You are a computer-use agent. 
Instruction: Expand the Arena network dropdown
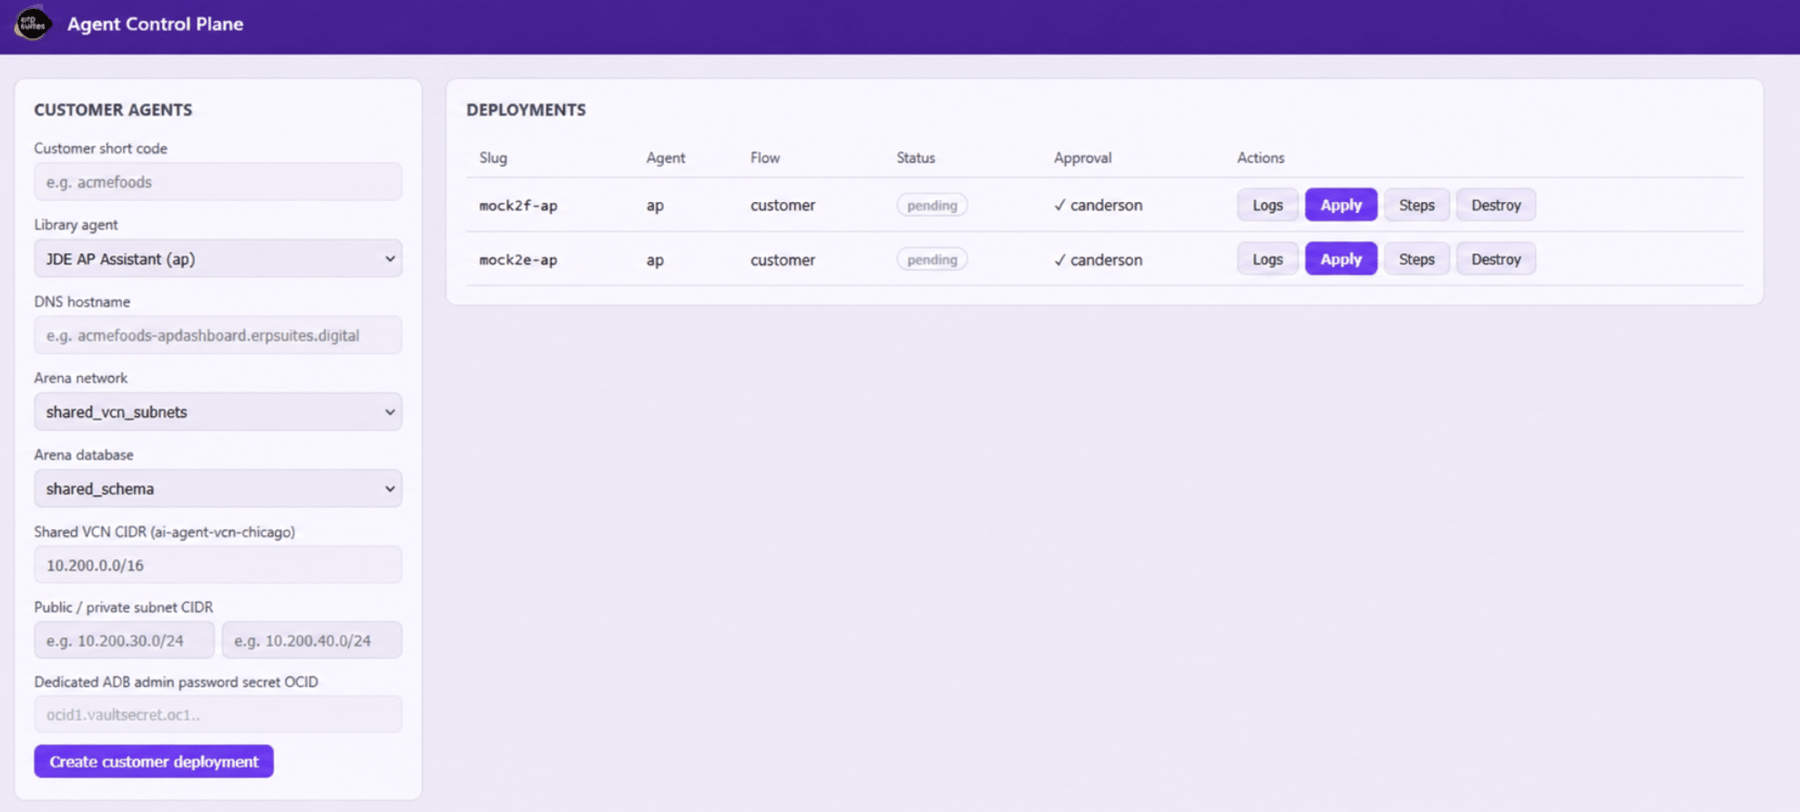click(218, 412)
